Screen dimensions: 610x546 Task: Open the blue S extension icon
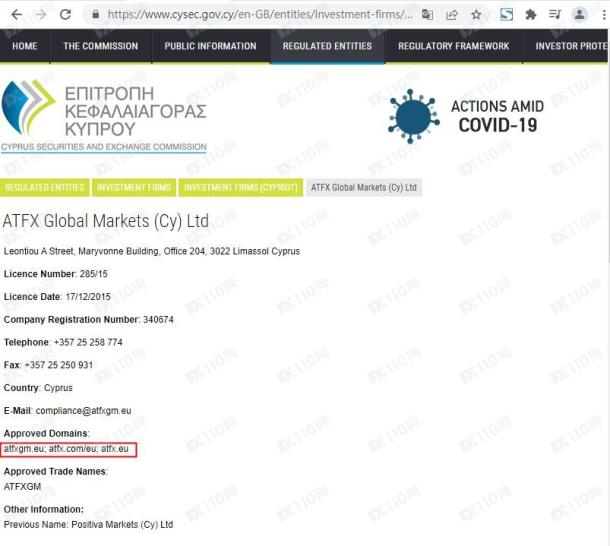(x=506, y=15)
